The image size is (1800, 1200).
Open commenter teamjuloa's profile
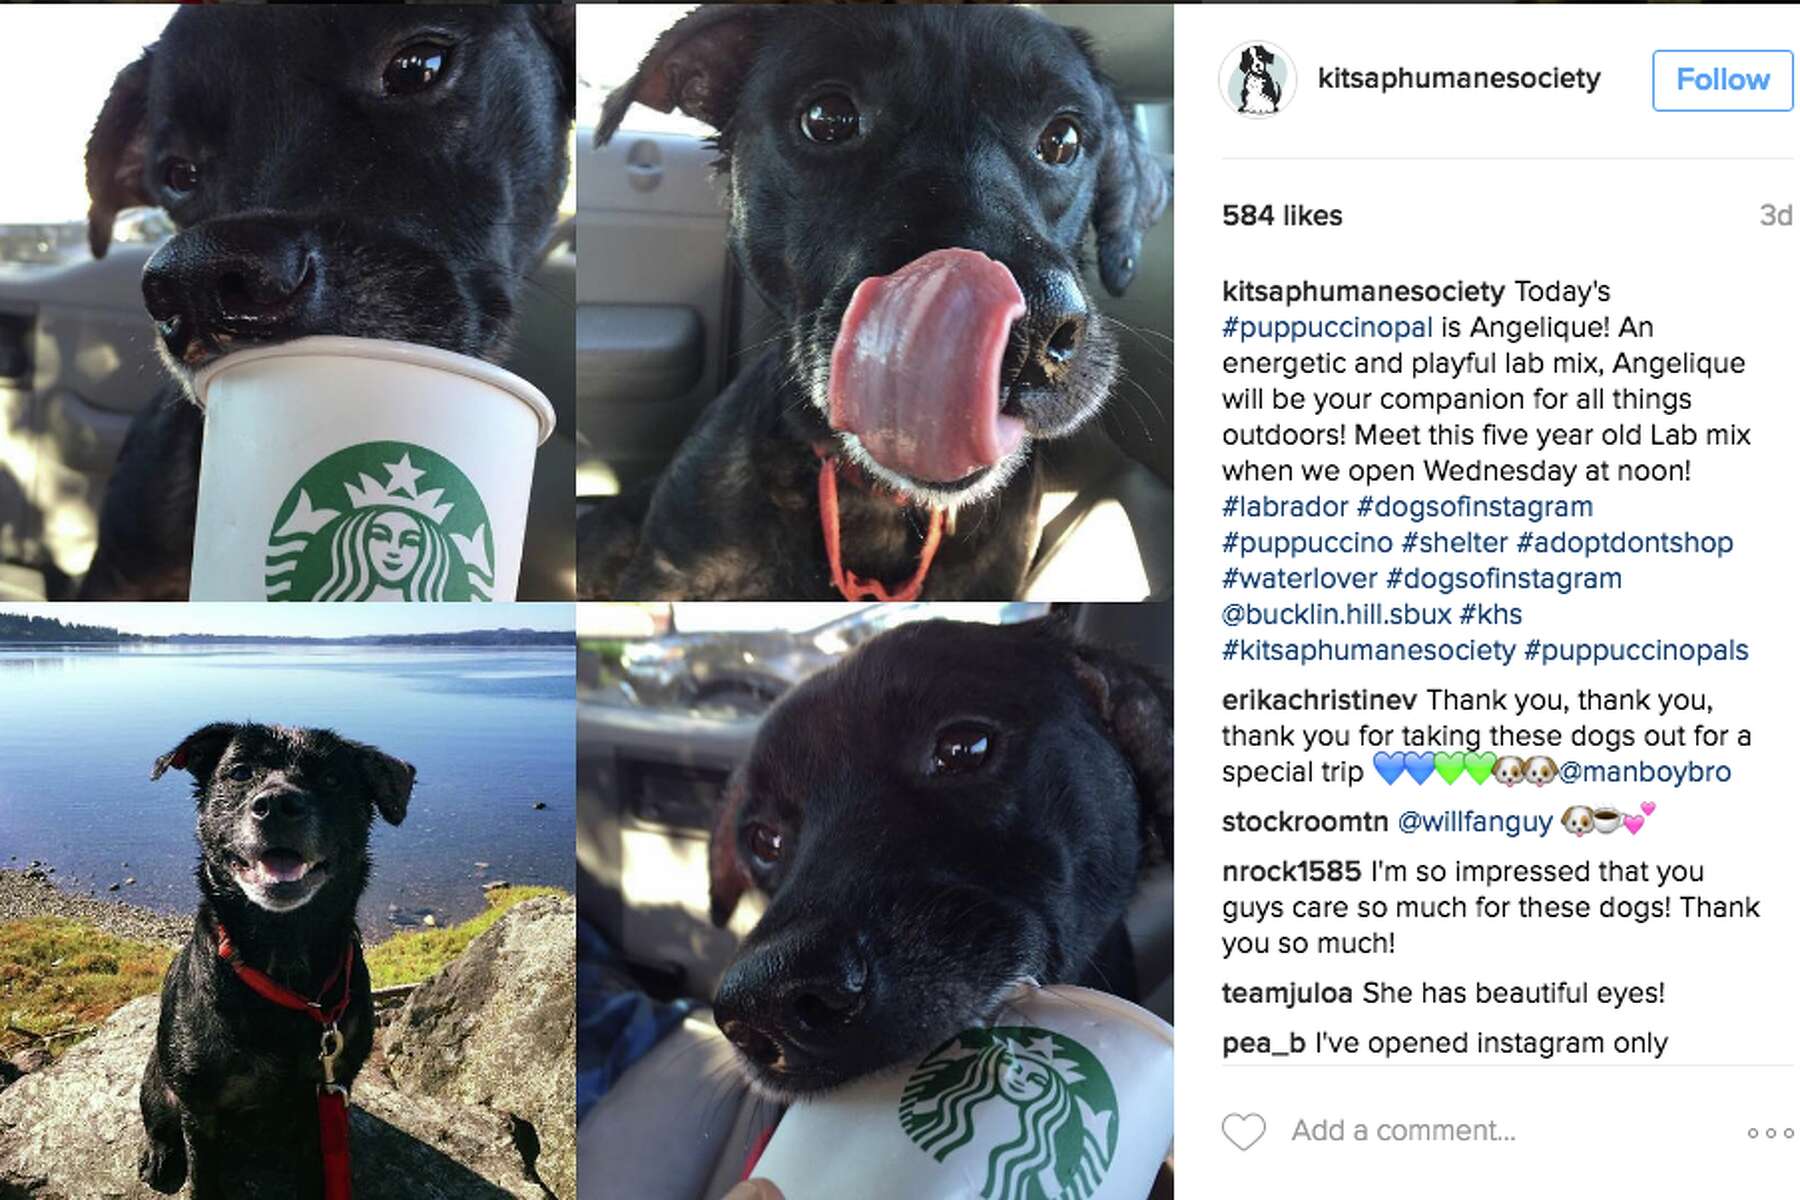click(x=1287, y=994)
